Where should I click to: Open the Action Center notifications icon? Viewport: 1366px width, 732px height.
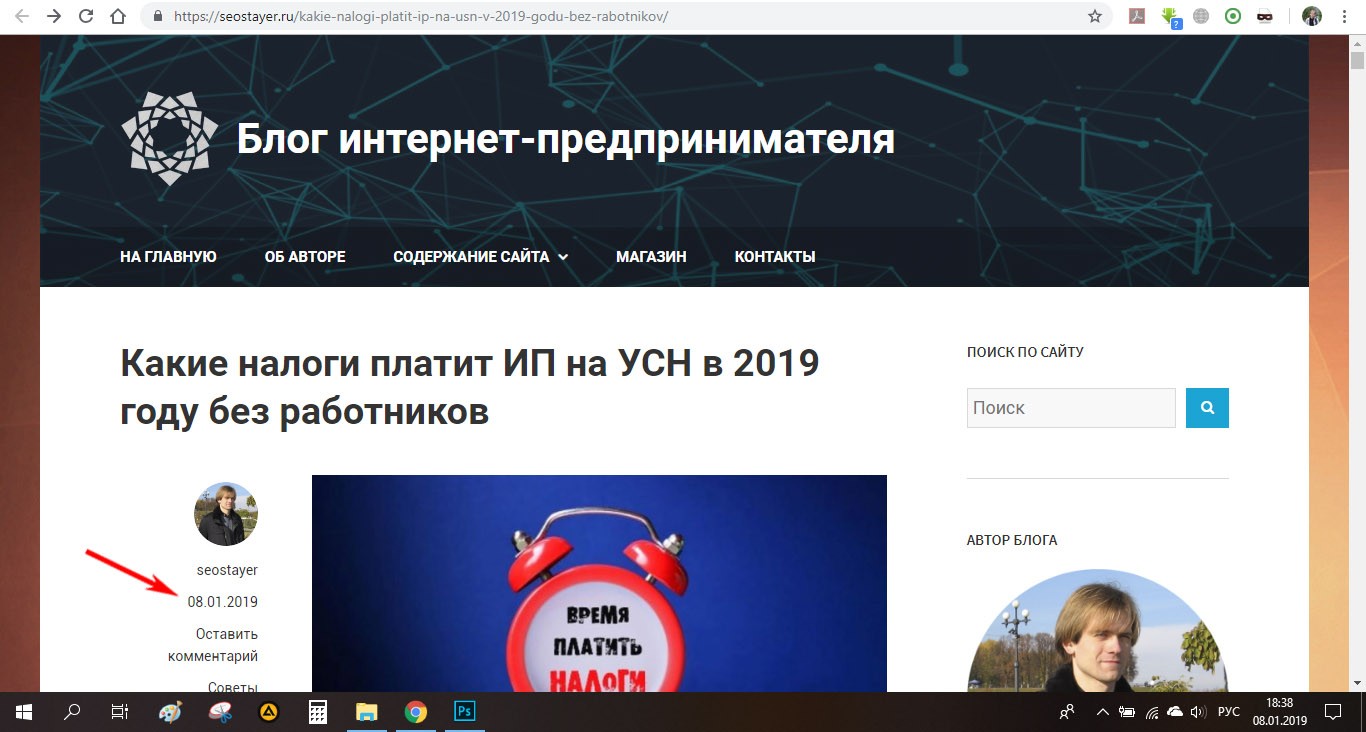tap(1333, 712)
